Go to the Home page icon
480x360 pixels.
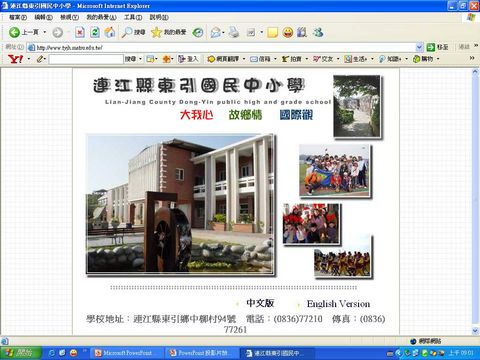coord(110,32)
